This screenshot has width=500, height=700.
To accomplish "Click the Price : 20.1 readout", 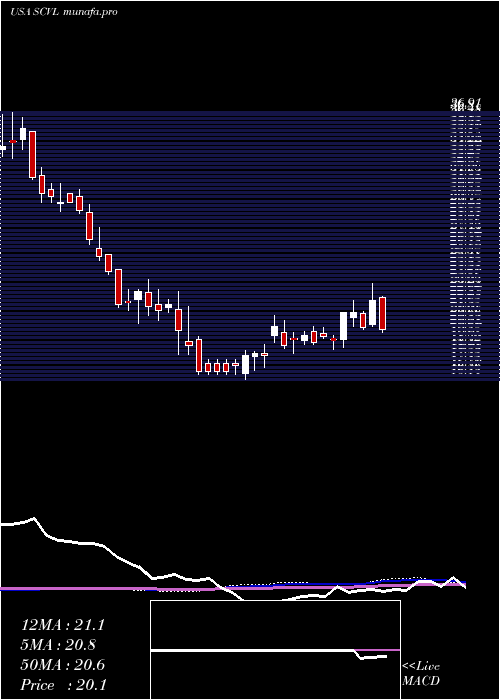I will [62, 685].
